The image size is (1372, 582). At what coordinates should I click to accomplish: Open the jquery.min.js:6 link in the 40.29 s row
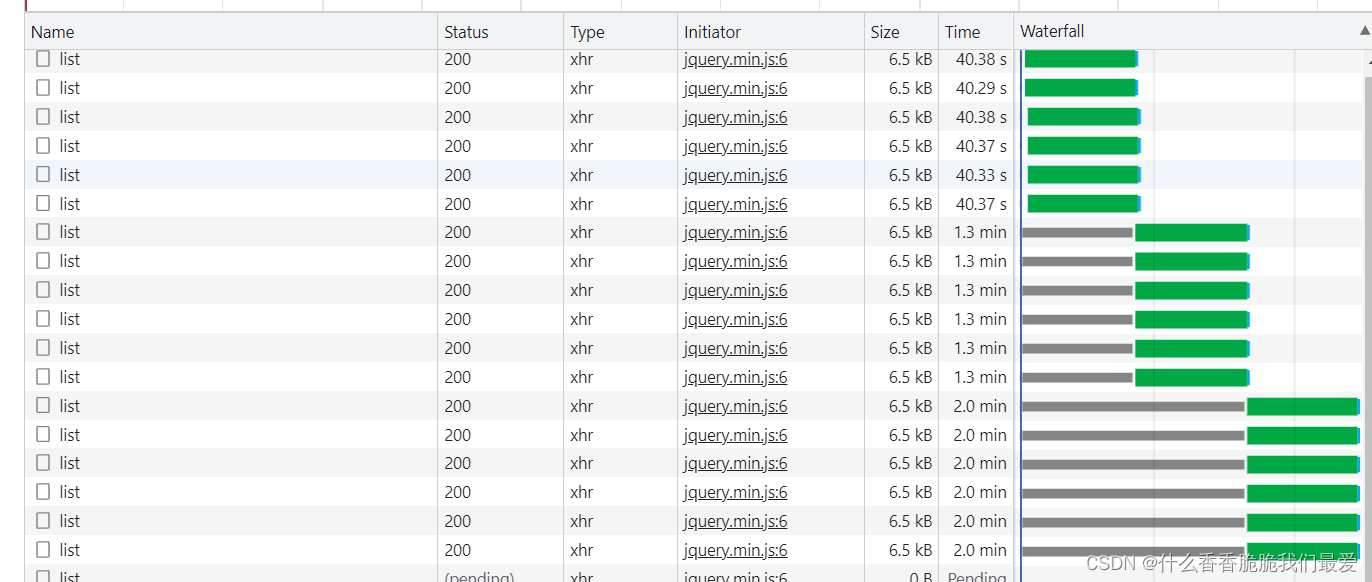(735, 88)
